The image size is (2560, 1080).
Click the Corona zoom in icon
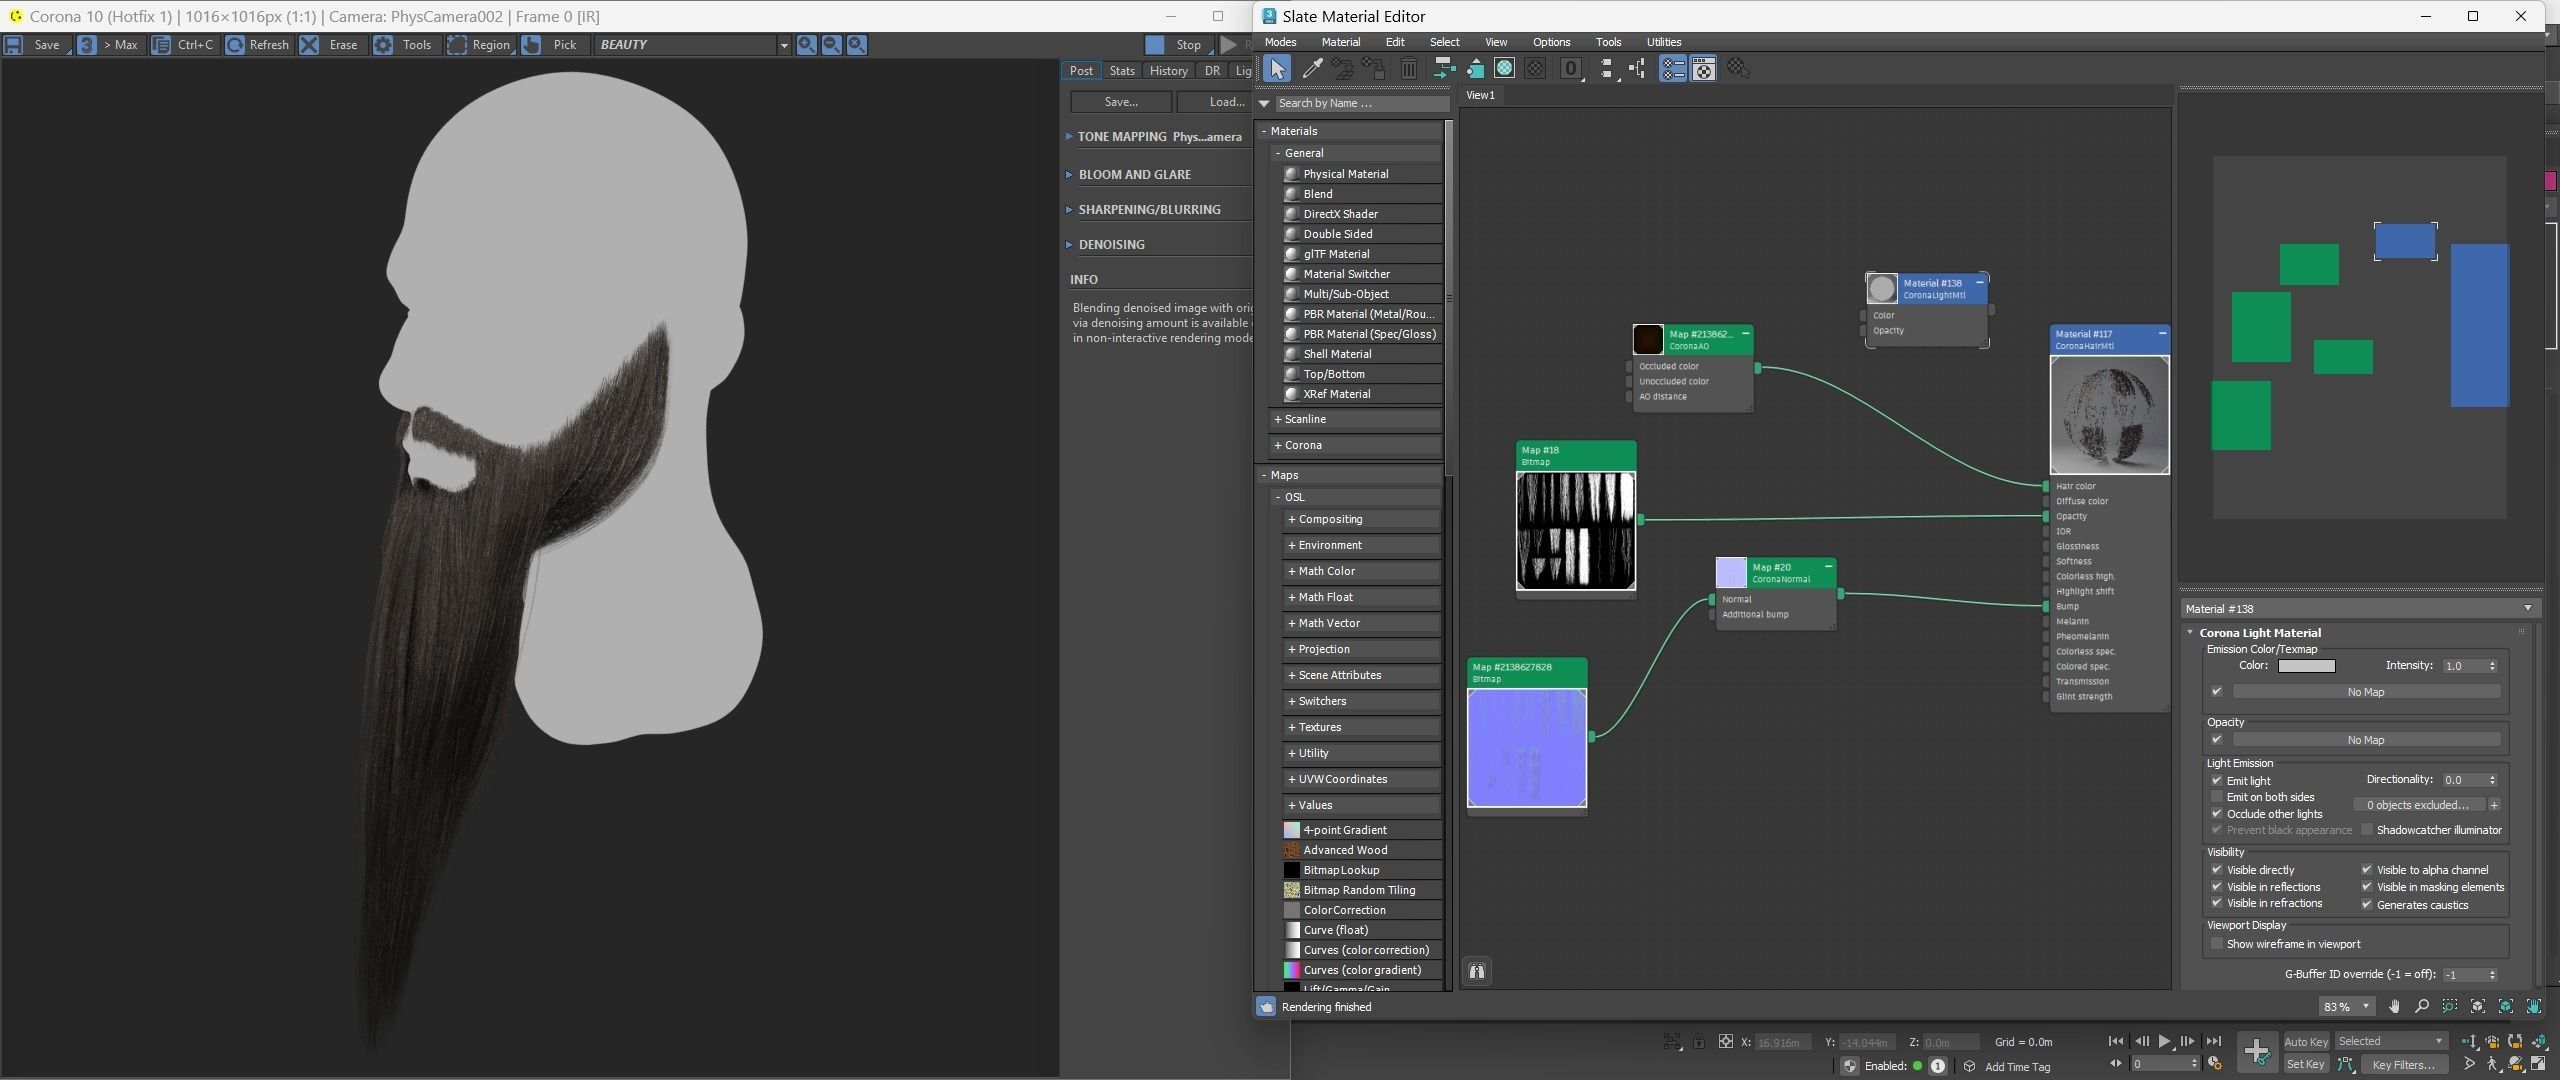point(806,44)
